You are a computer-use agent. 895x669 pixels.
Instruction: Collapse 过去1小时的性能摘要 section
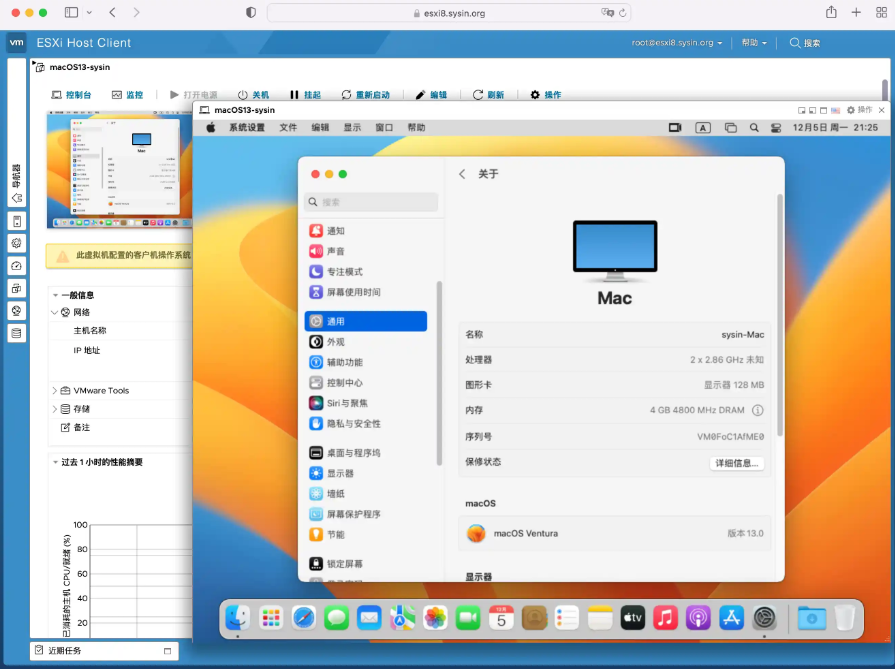[55, 462]
